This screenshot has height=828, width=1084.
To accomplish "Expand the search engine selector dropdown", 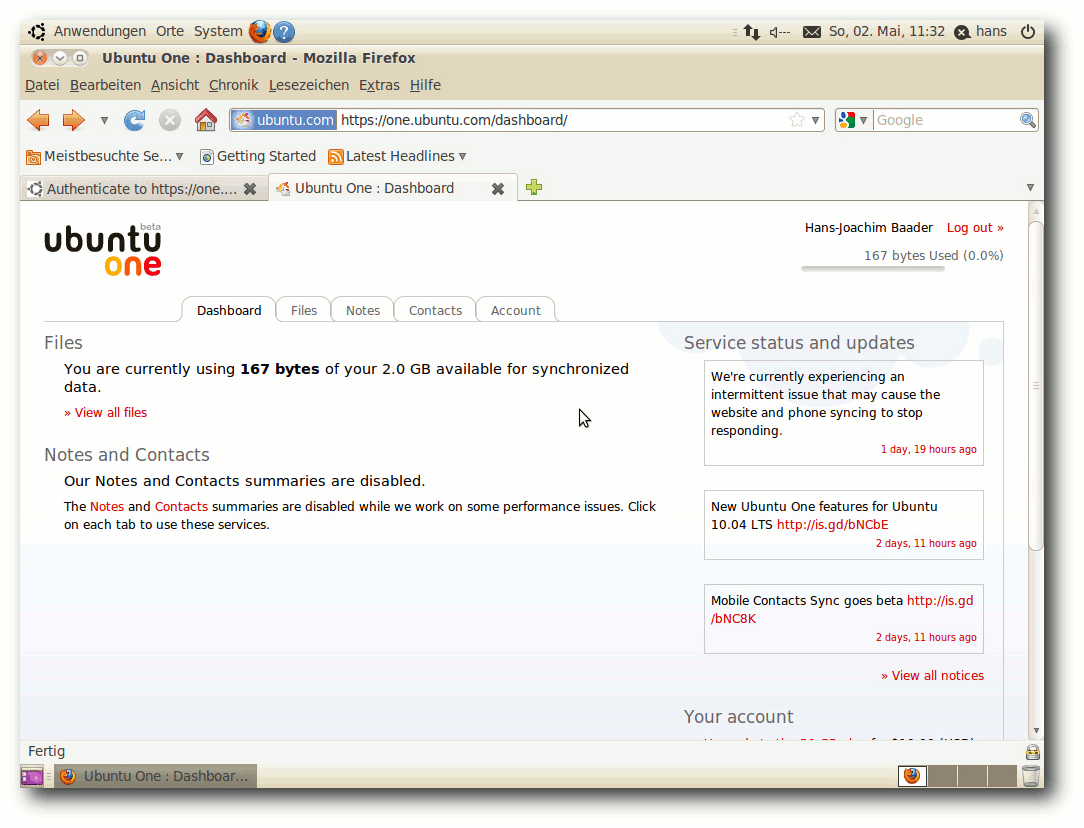I will click(853, 120).
